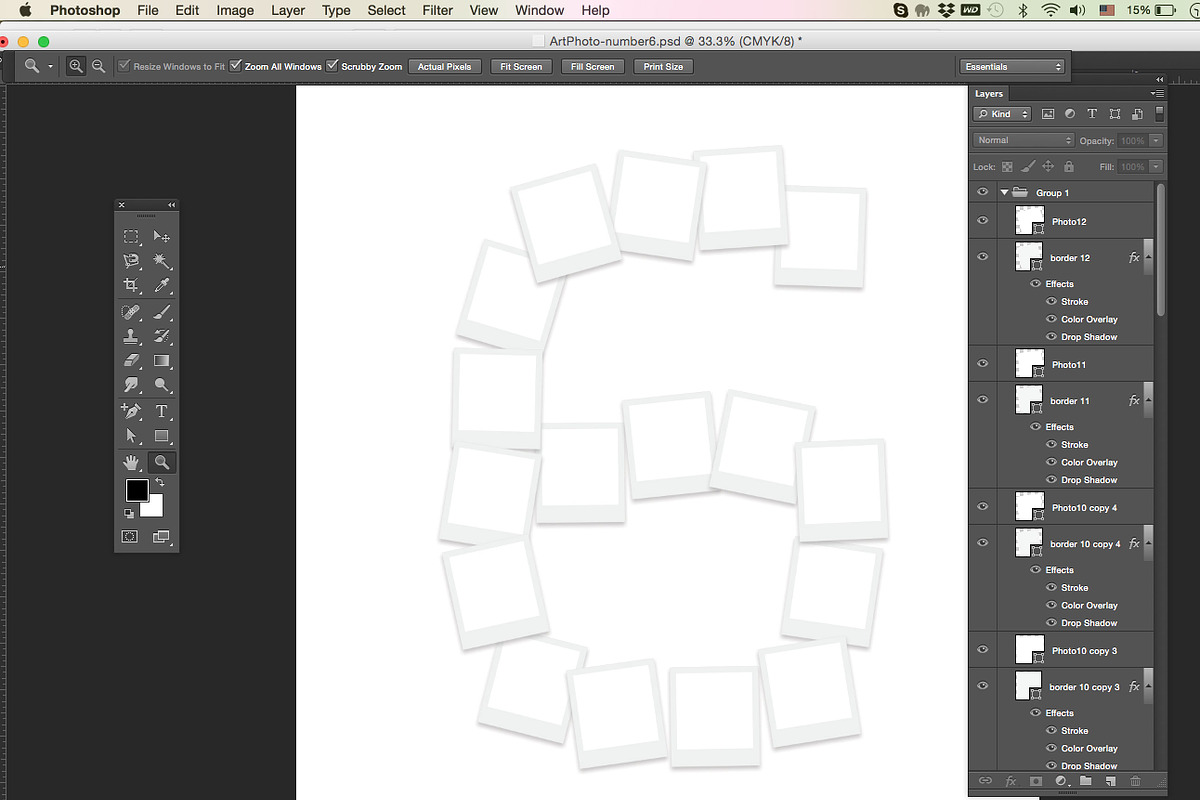The image size is (1200, 800).
Task: Activate the Horizontal Type tool
Action: [x=161, y=411]
